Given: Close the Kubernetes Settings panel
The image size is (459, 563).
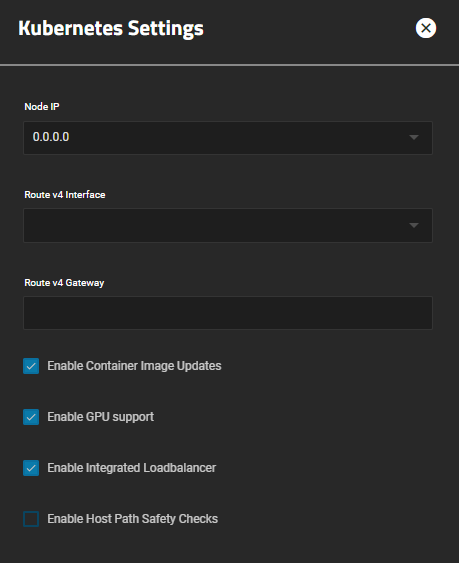Looking at the screenshot, I should [426, 28].
